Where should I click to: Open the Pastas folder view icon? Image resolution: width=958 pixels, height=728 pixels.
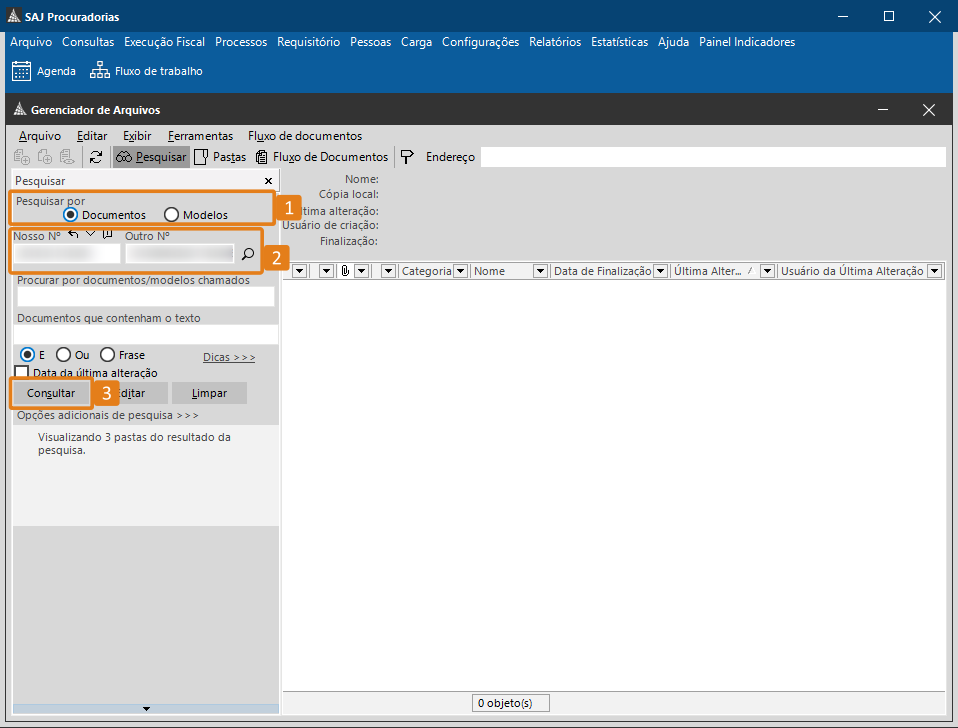click(x=201, y=157)
